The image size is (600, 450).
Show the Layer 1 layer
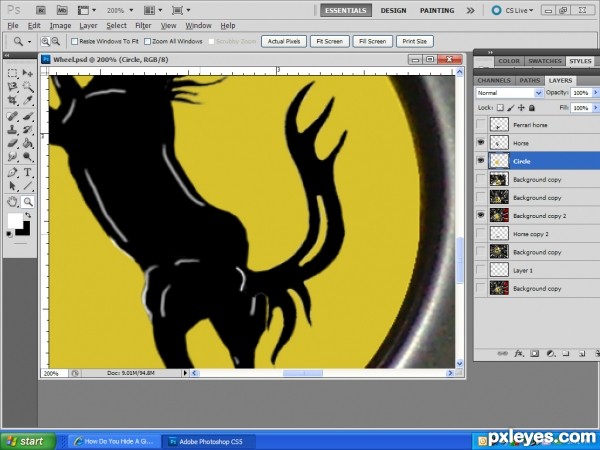pyautogui.click(x=481, y=270)
